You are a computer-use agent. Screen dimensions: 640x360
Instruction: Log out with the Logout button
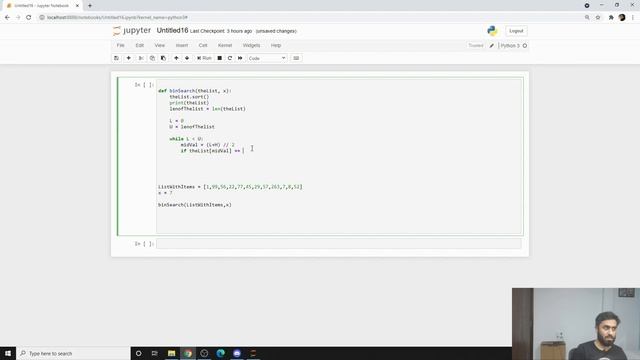(x=516, y=31)
